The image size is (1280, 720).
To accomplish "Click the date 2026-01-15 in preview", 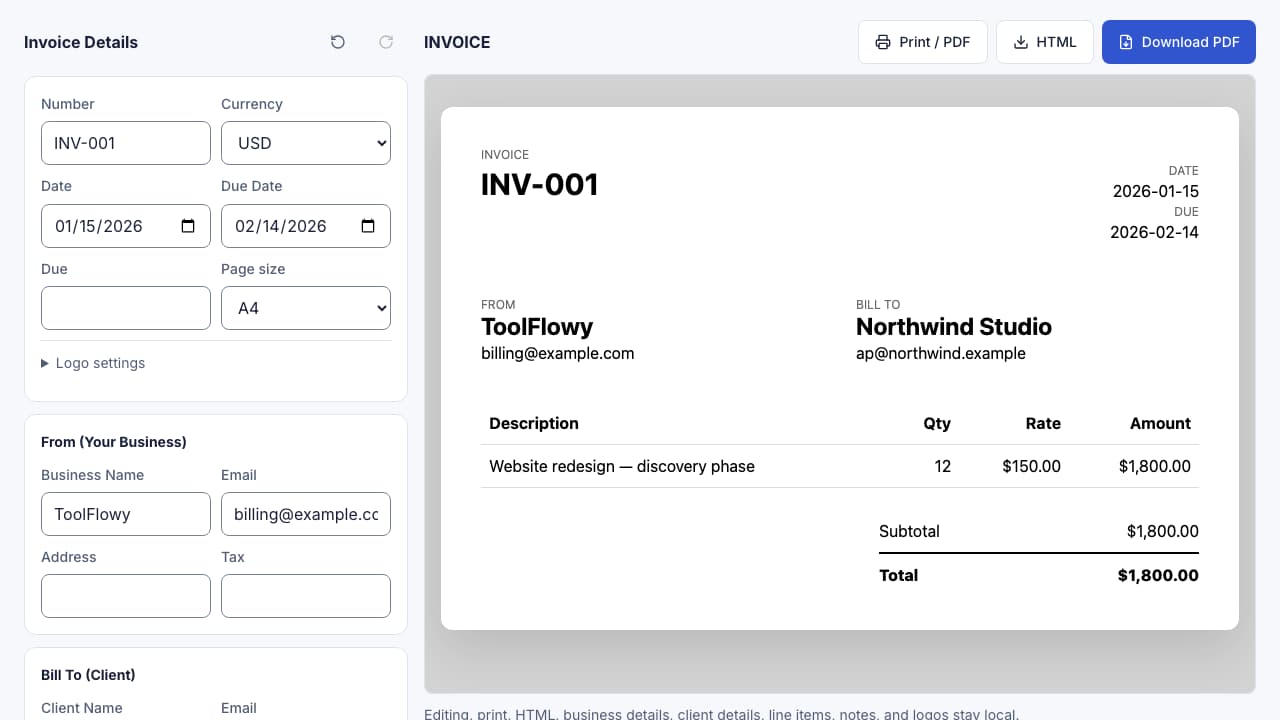I will coord(1155,191).
